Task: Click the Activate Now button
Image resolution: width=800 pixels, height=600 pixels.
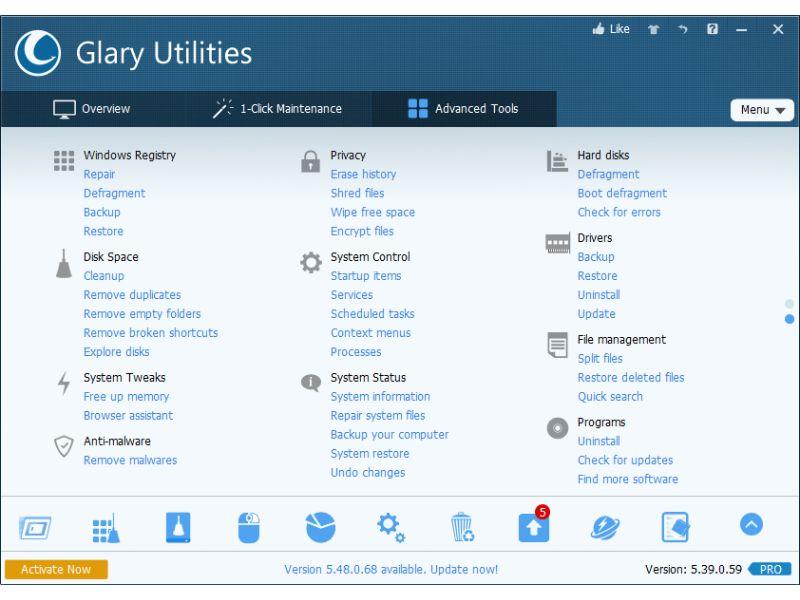Action: tap(56, 569)
